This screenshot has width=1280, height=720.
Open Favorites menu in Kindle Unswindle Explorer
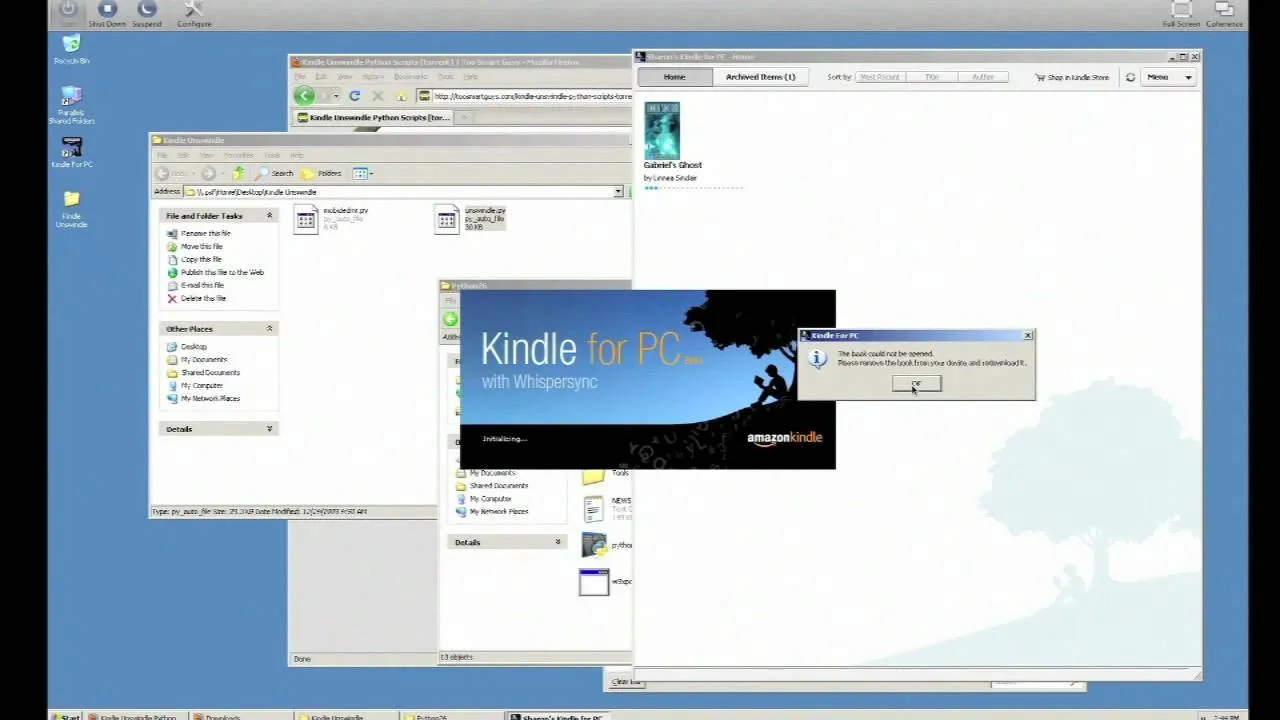point(238,155)
